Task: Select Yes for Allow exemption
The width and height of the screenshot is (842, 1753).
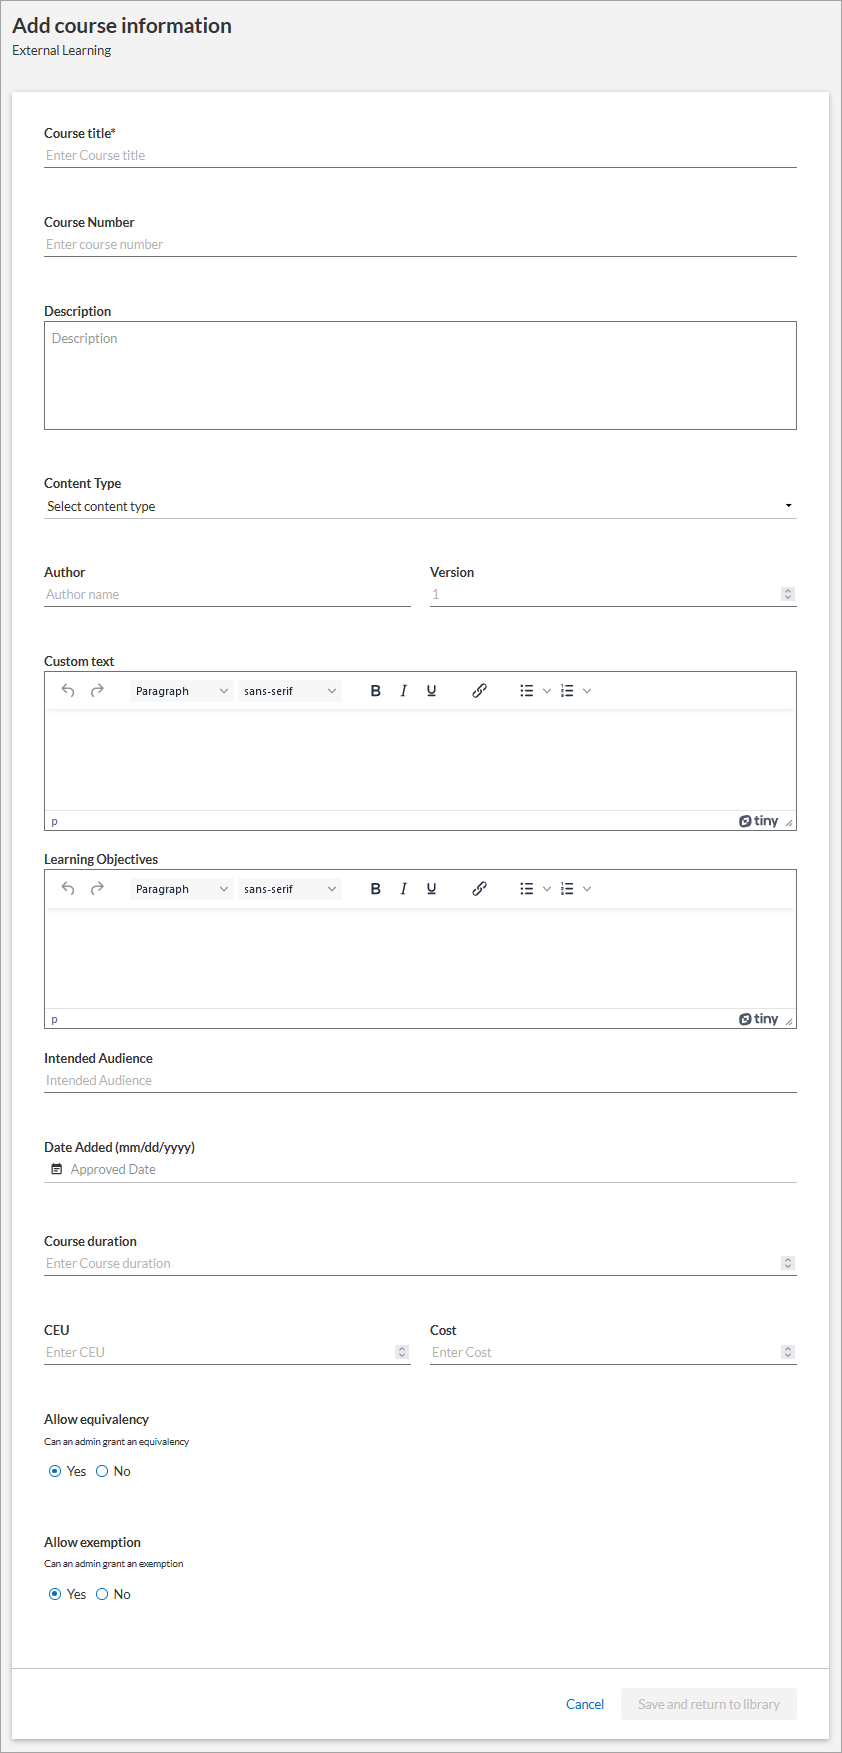Action: coord(55,1594)
